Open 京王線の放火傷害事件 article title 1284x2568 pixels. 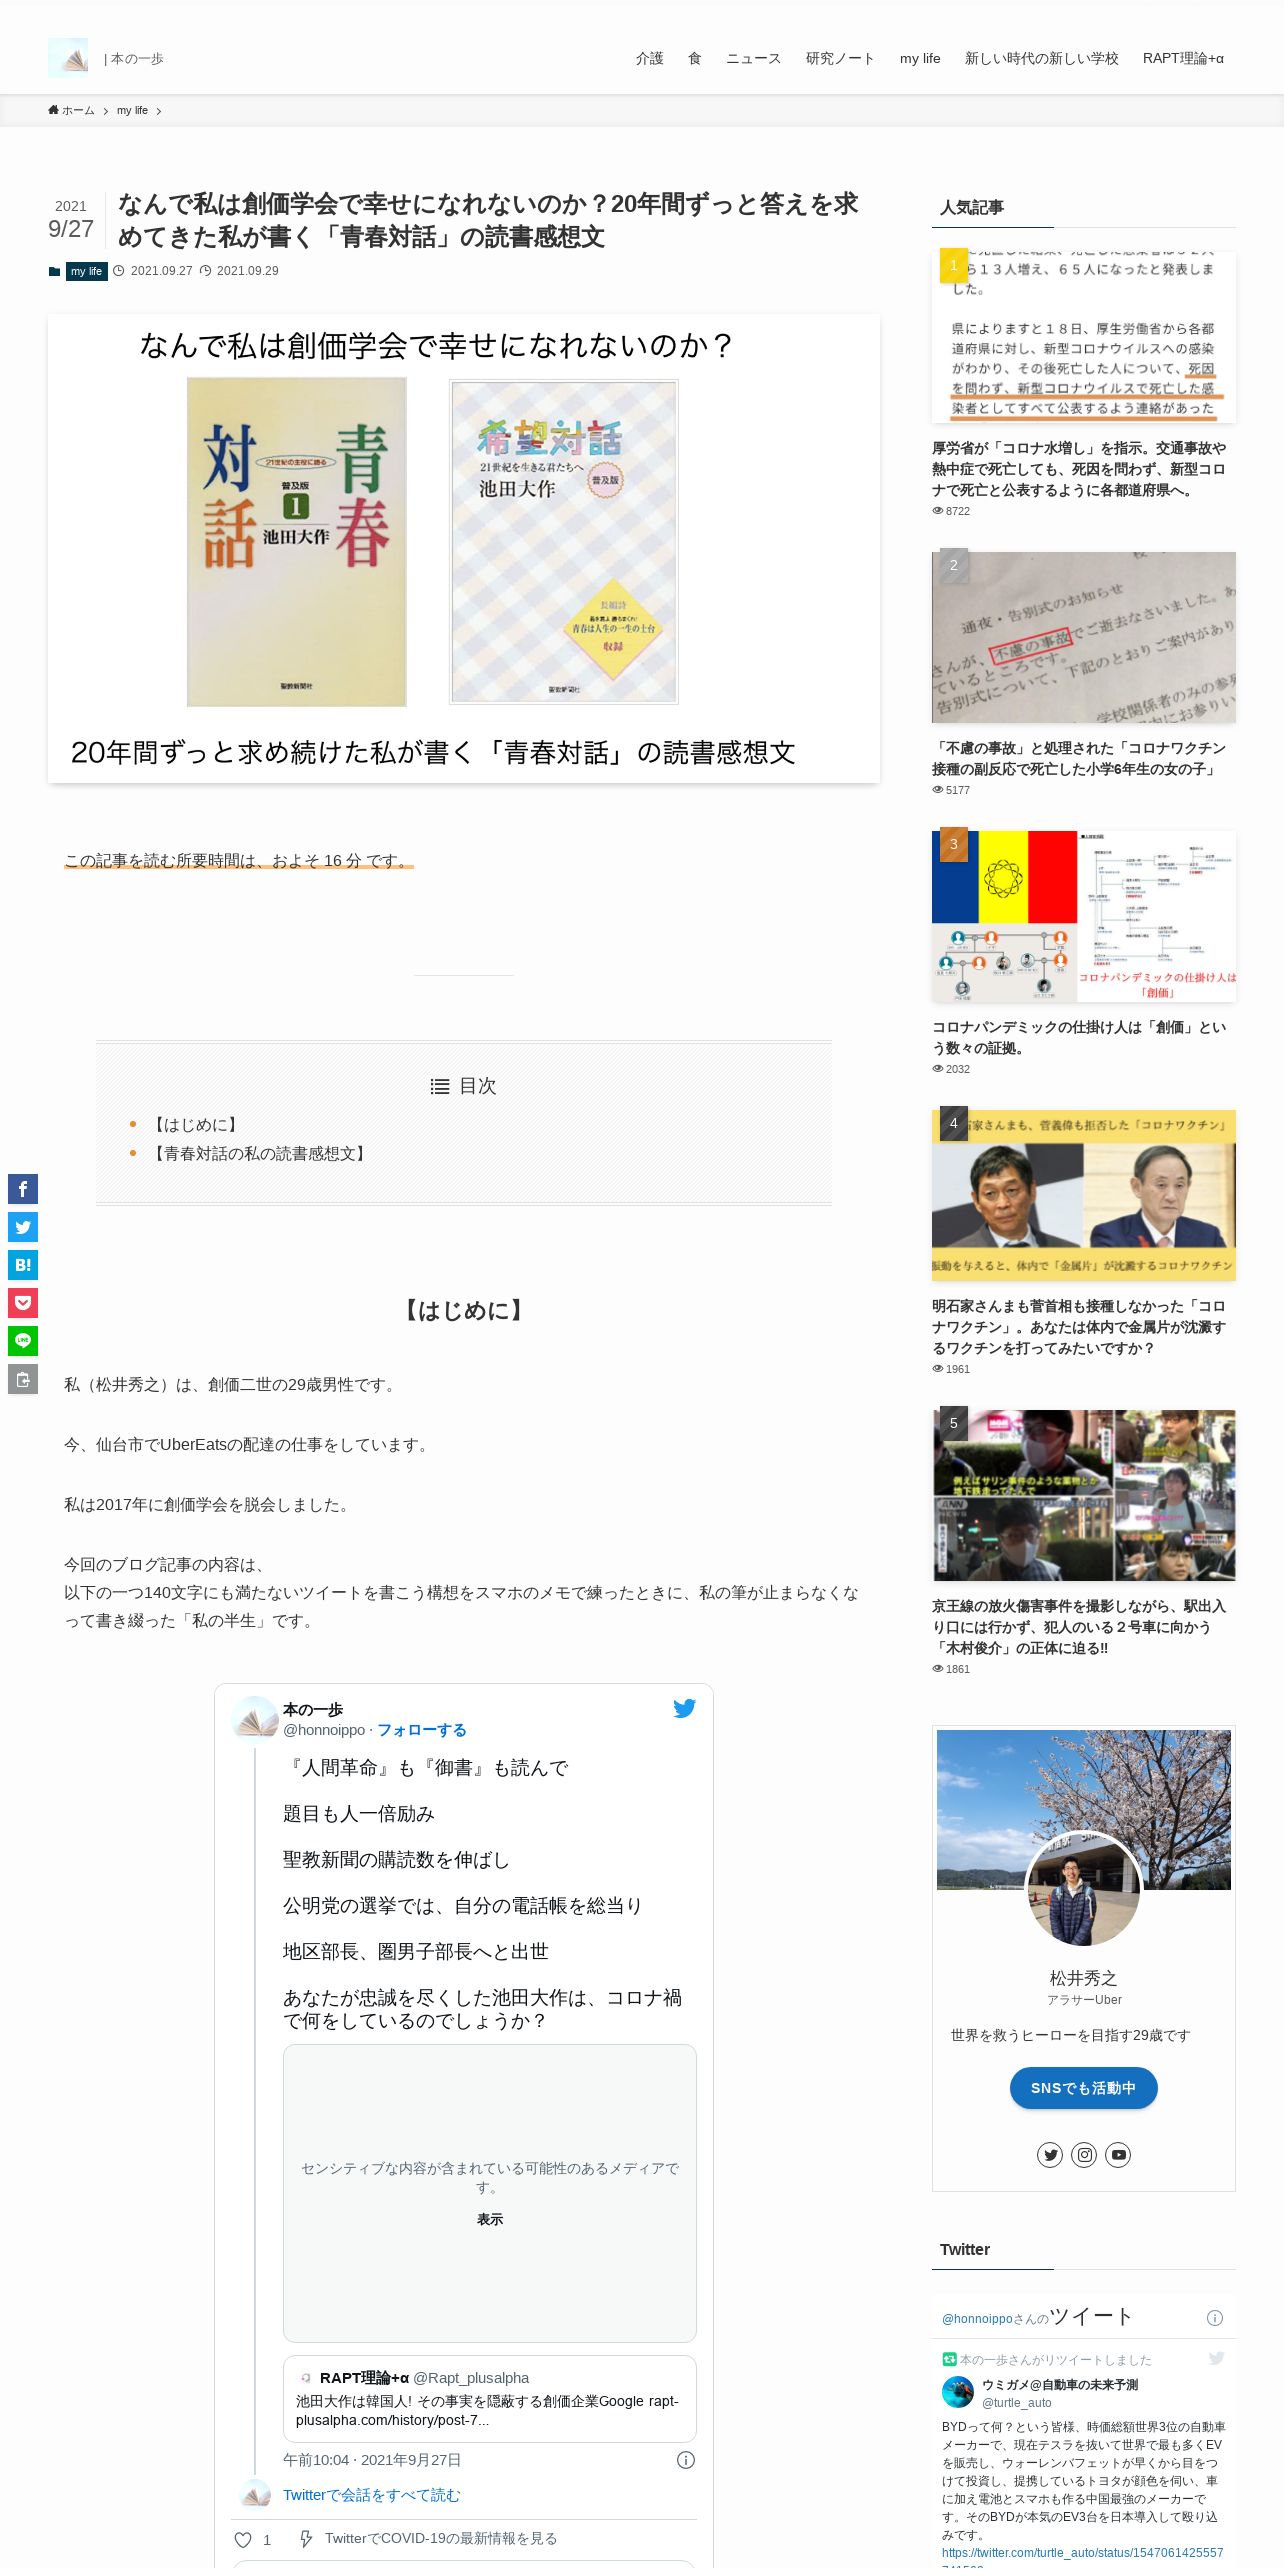click(x=1079, y=1627)
